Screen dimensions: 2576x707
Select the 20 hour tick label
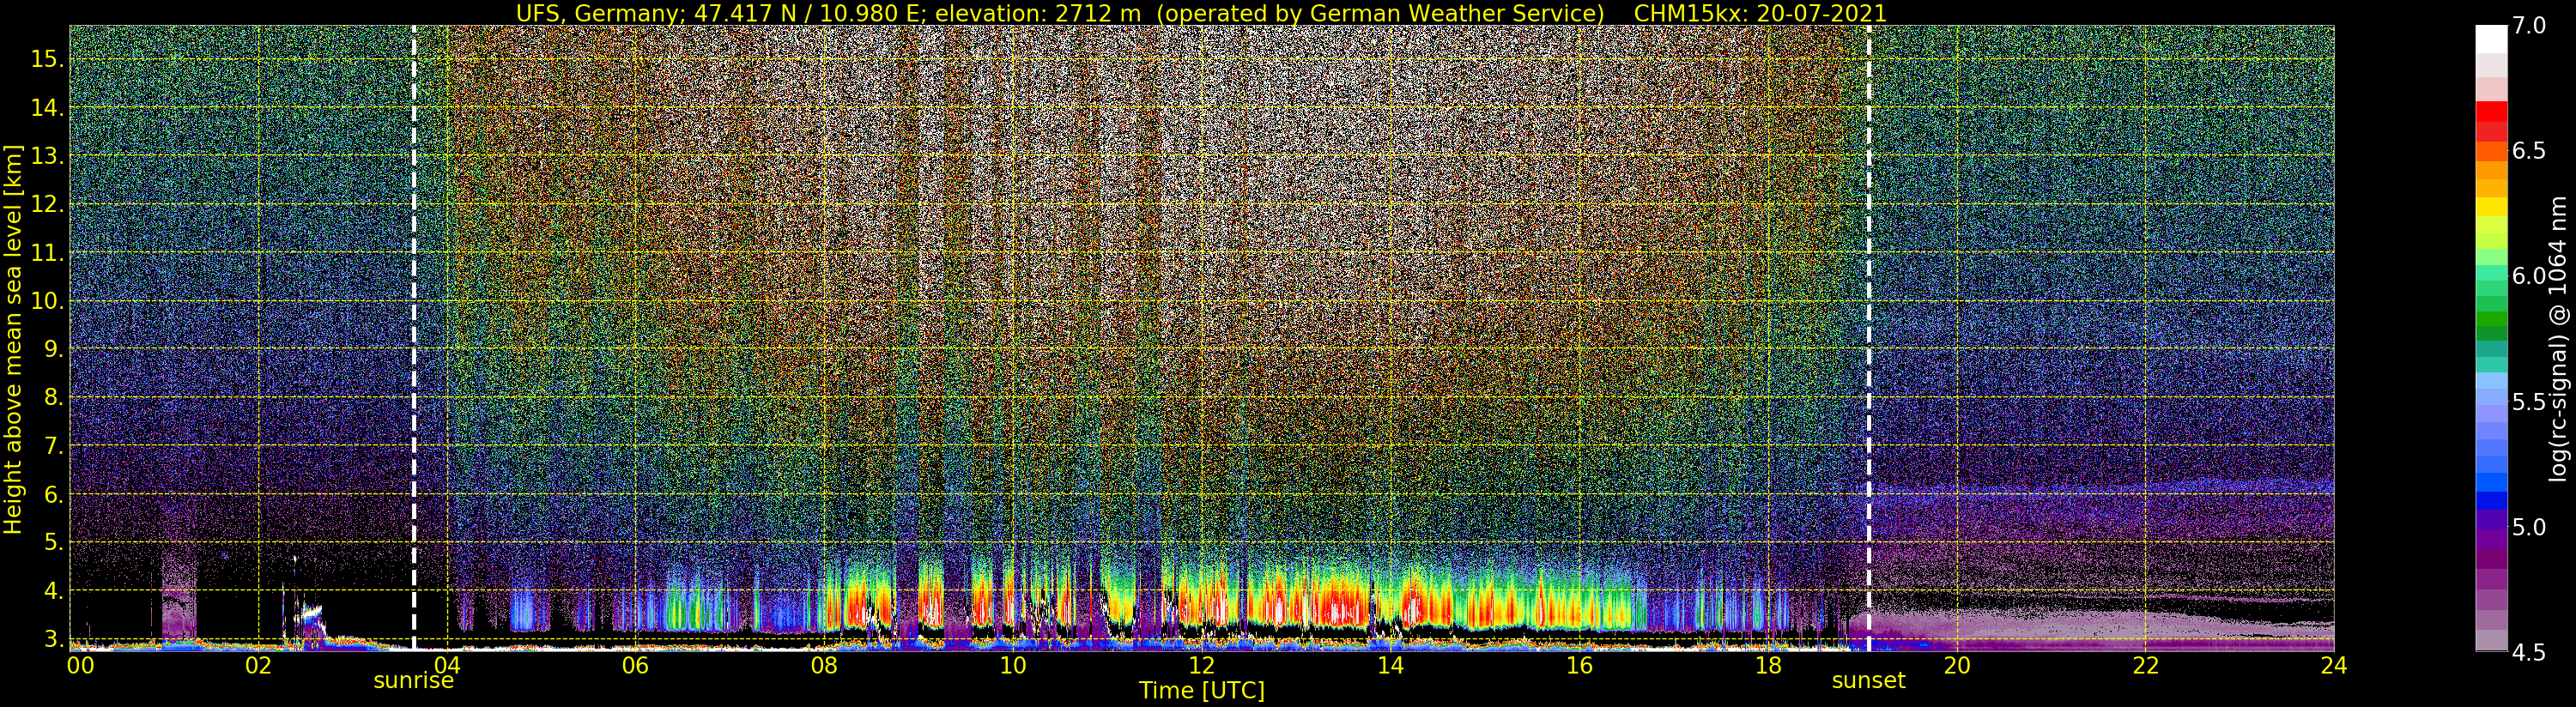point(1956,666)
